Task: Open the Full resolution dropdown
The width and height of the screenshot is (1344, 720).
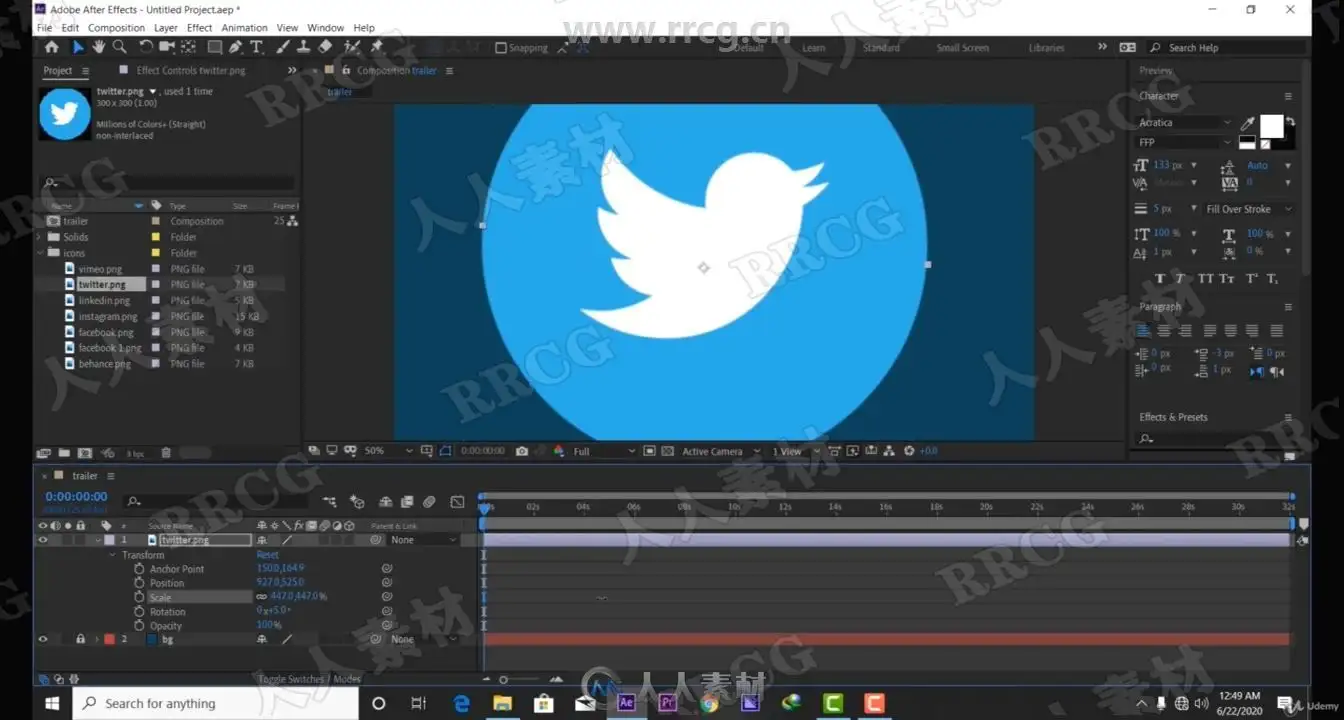Action: coord(604,451)
